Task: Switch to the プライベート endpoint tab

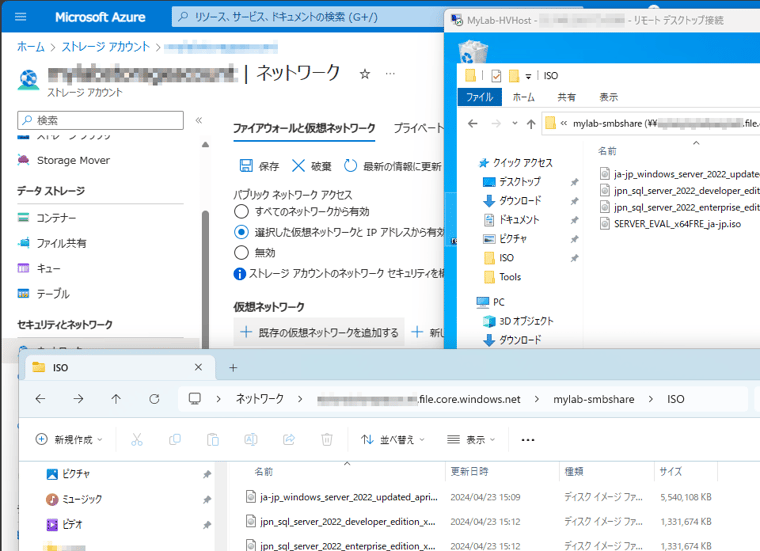Action: [x=419, y=128]
